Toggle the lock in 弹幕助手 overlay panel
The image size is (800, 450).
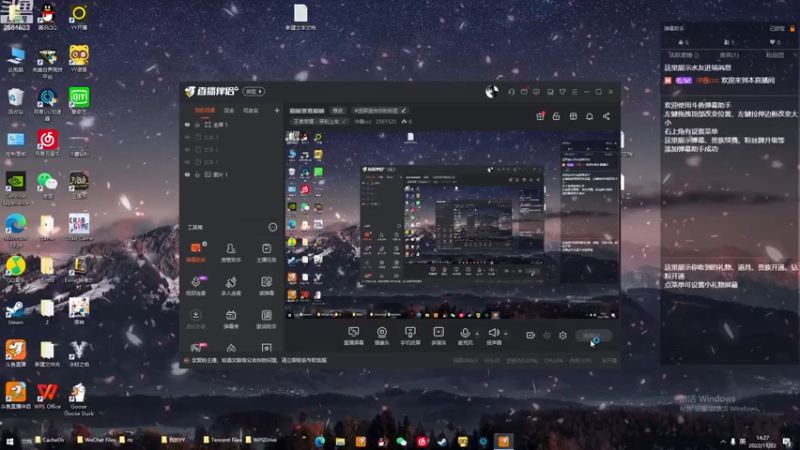tap(792, 29)
